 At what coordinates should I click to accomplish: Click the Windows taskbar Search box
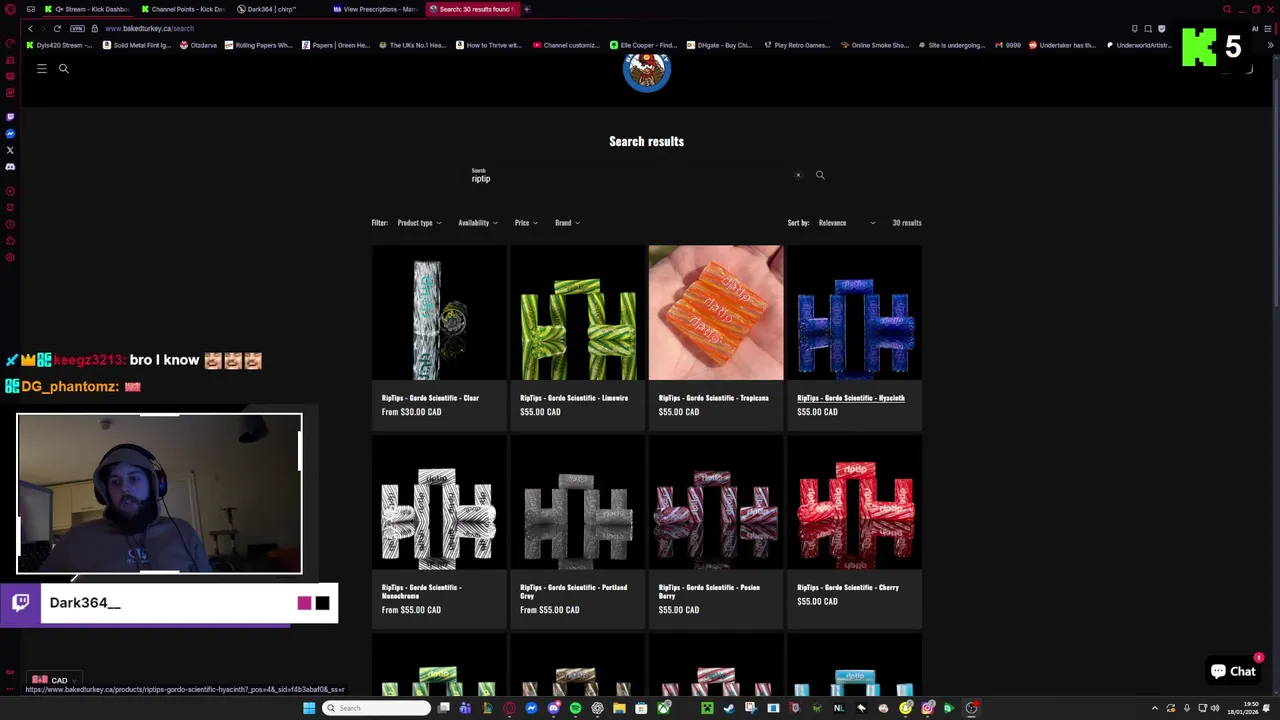376,708
